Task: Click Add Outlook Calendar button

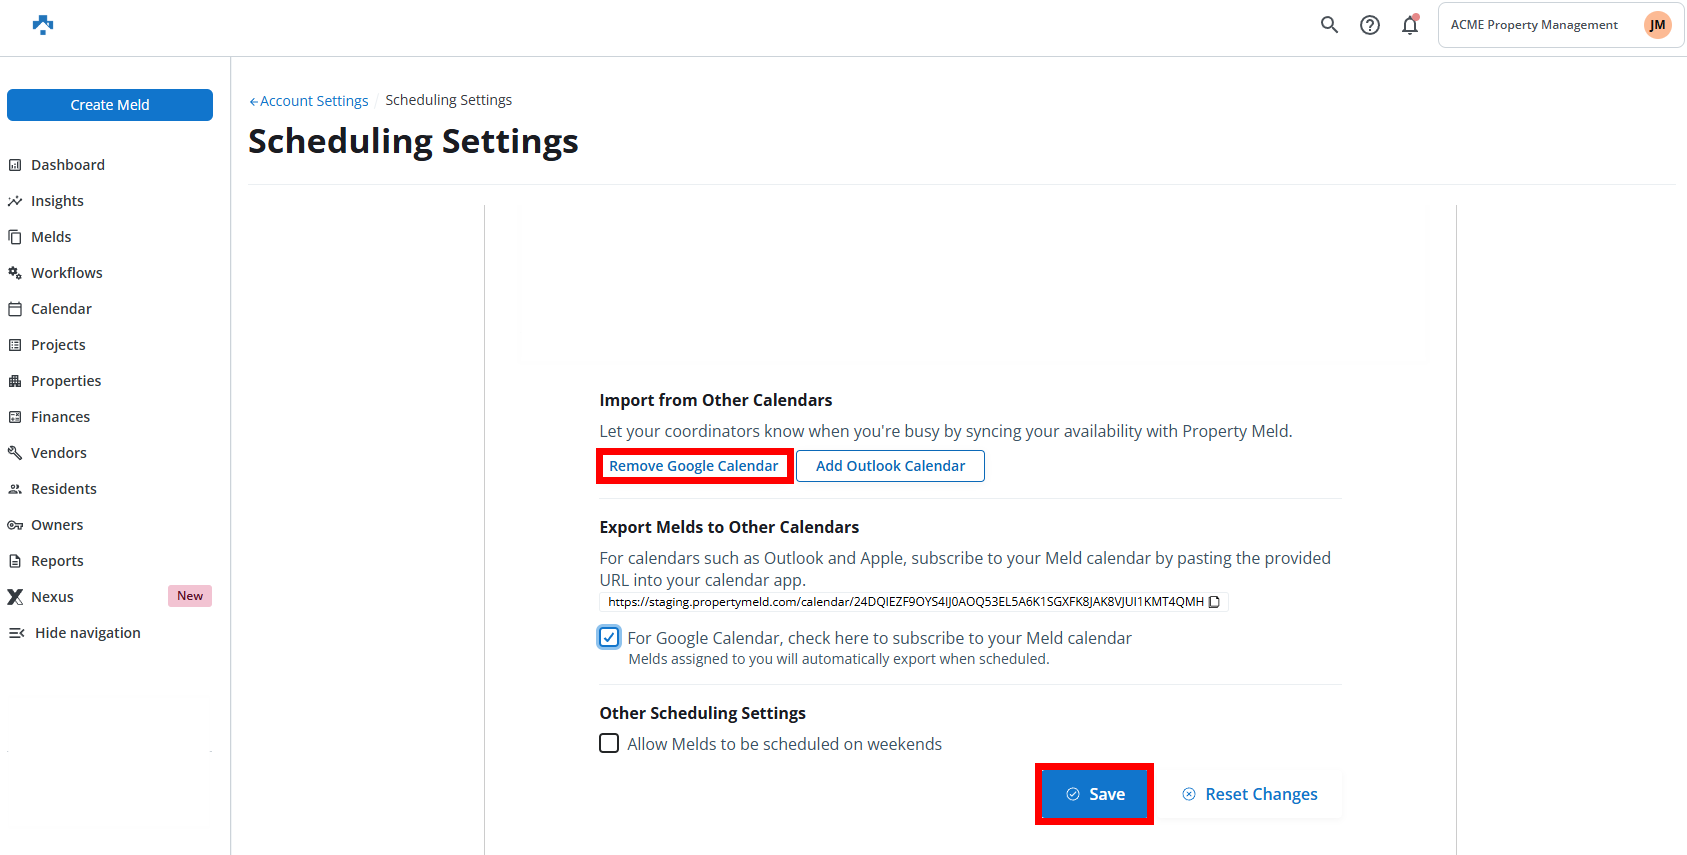Action: pos(890,466)
